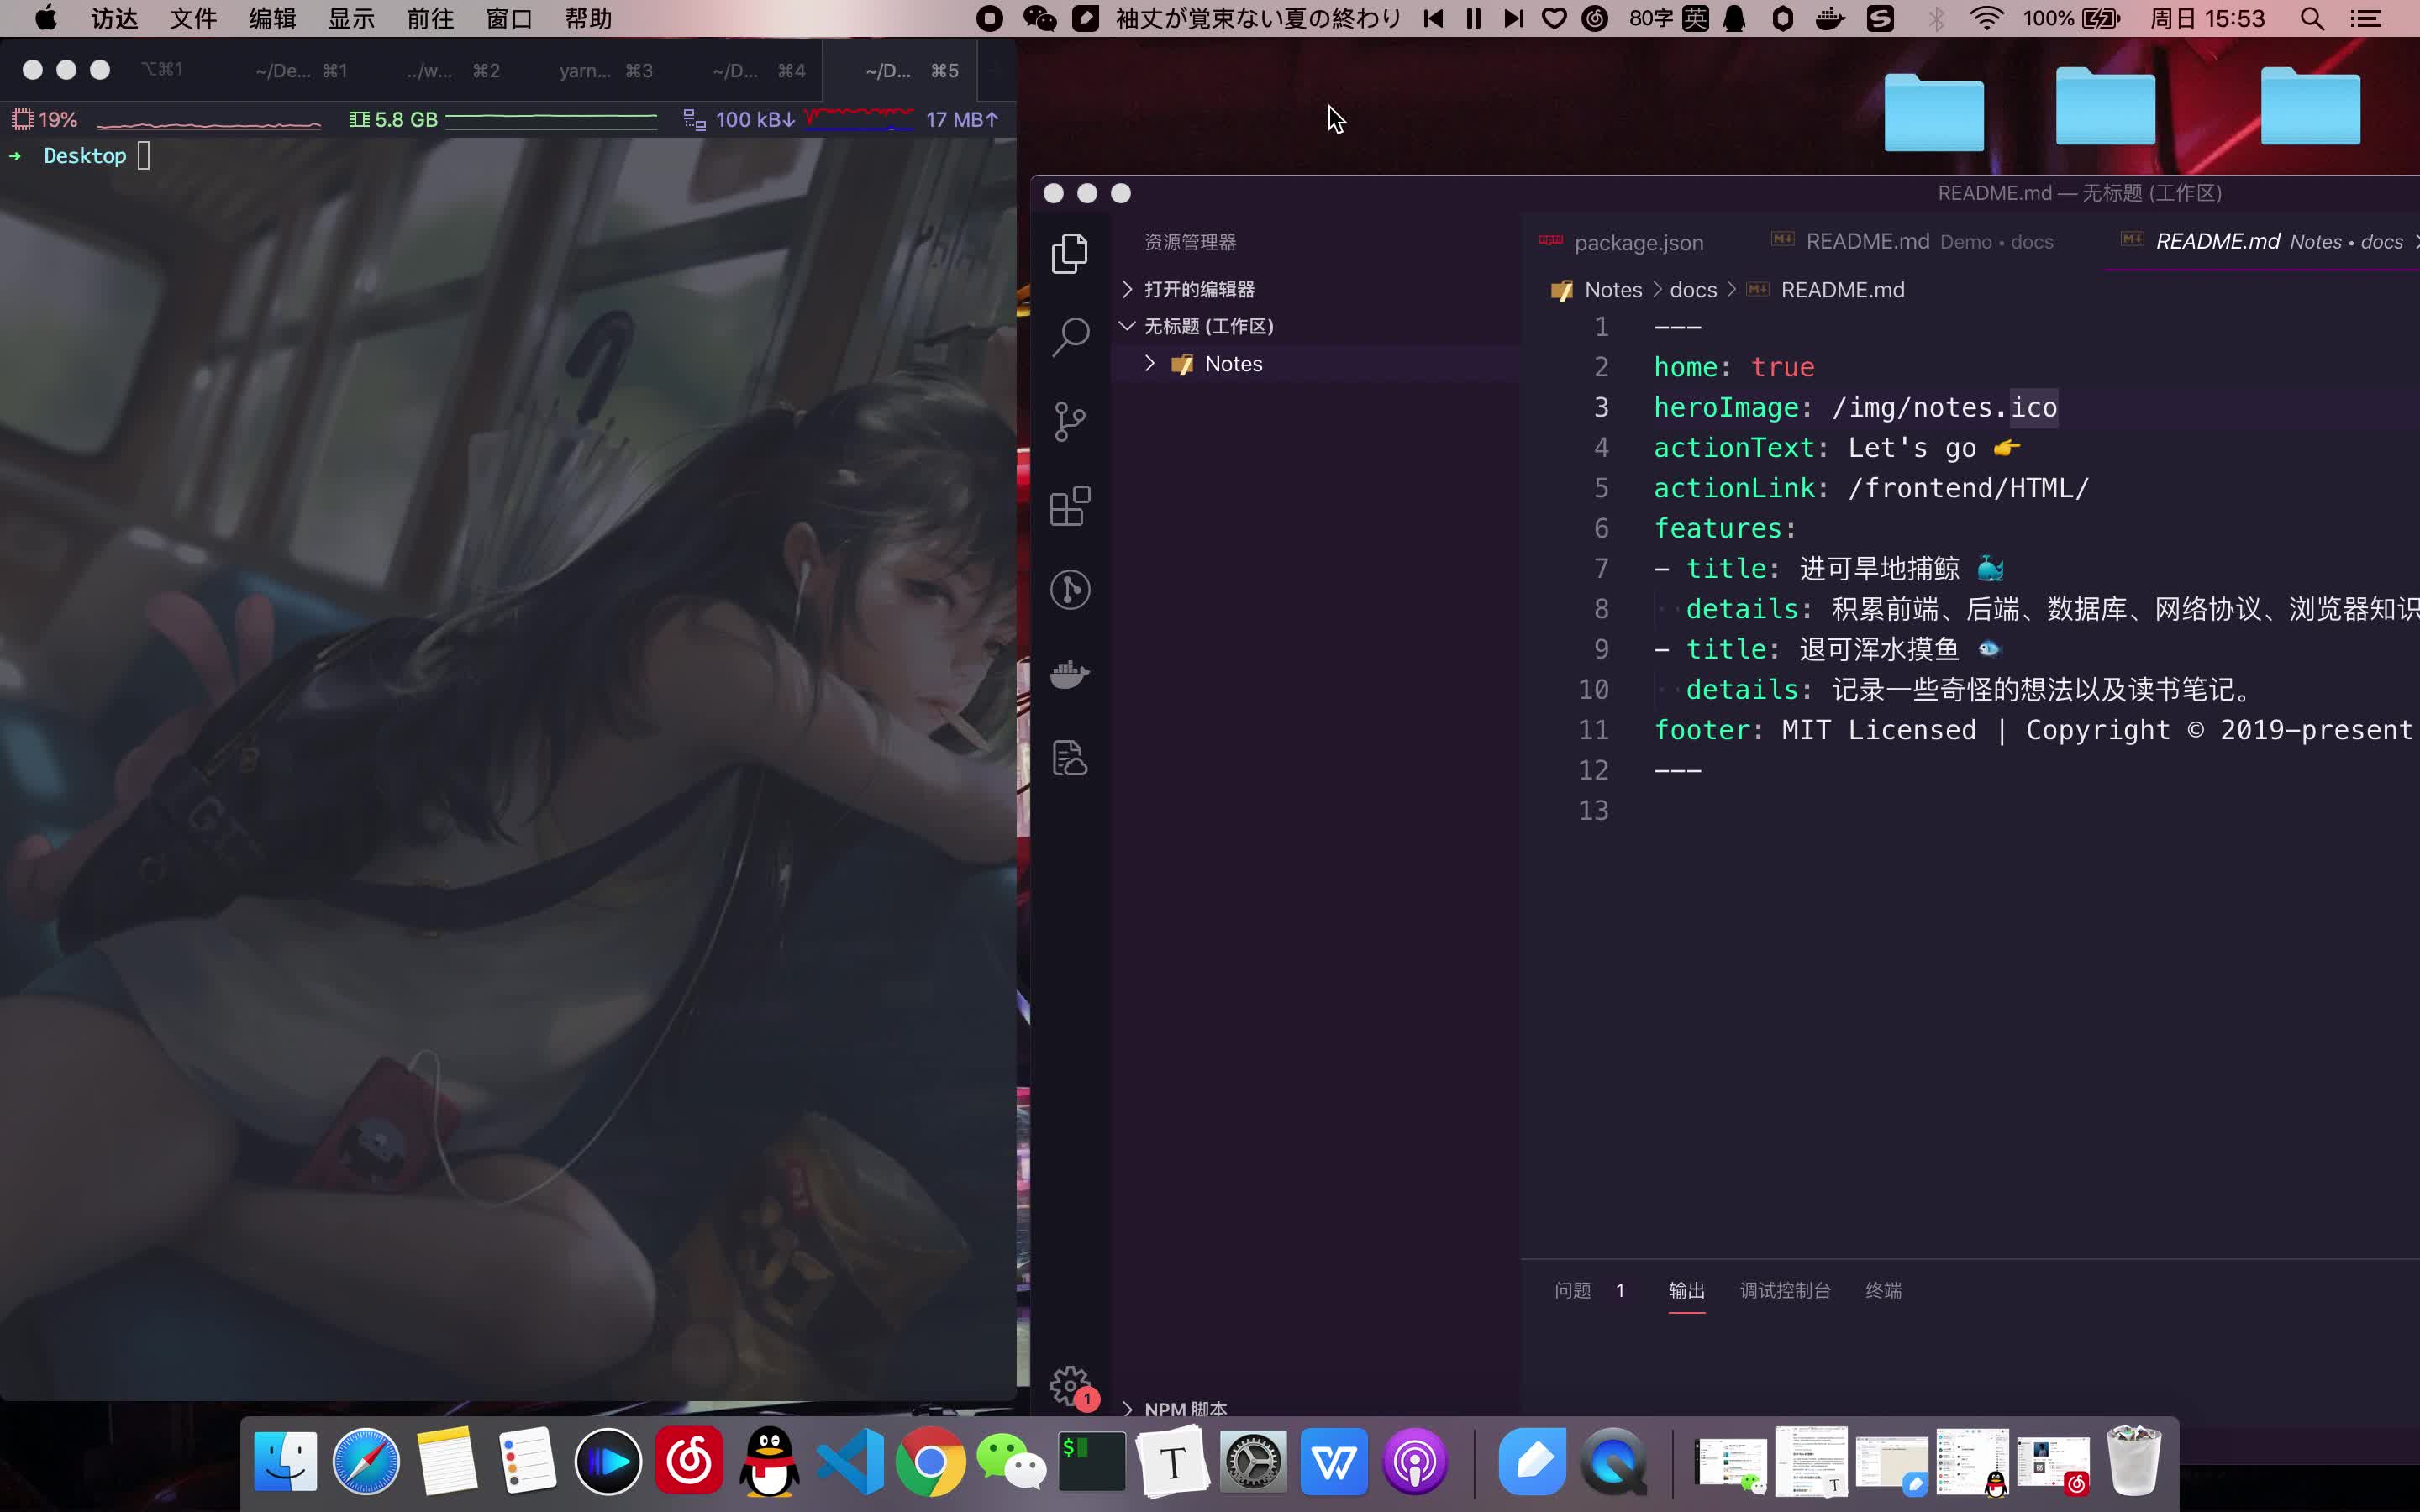
Task: Collapse the 无标题 (工作区) tree section
Action: pyautogui.click(x=1128, y=325)
